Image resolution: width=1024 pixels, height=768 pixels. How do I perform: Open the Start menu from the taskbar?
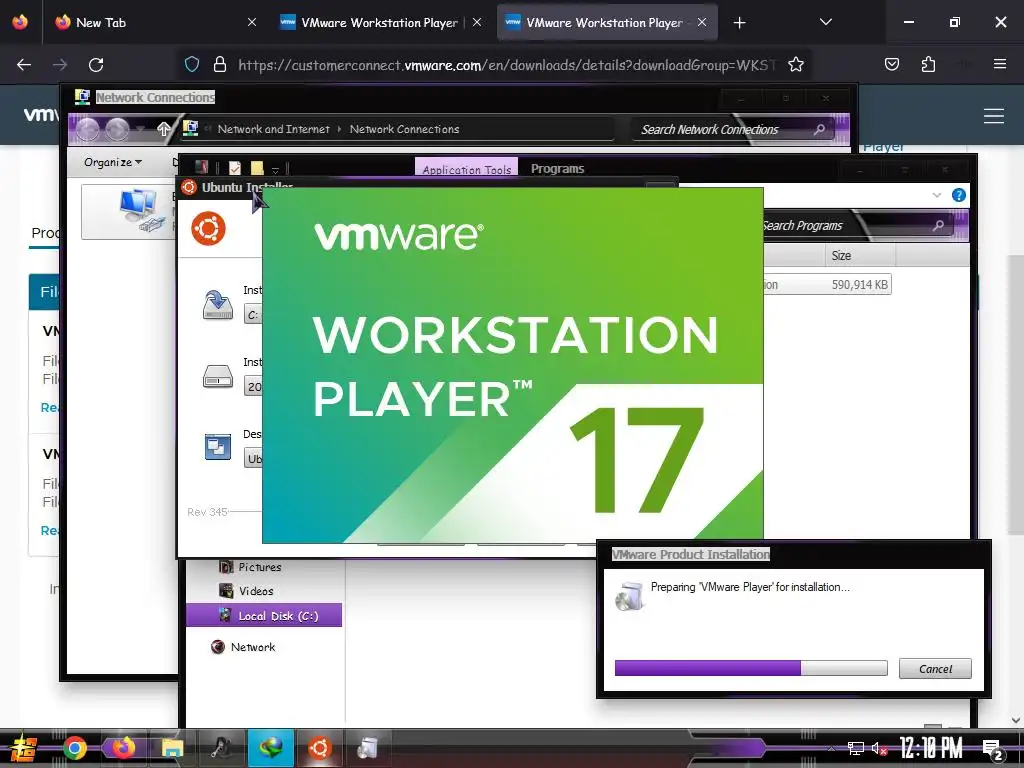23,748
